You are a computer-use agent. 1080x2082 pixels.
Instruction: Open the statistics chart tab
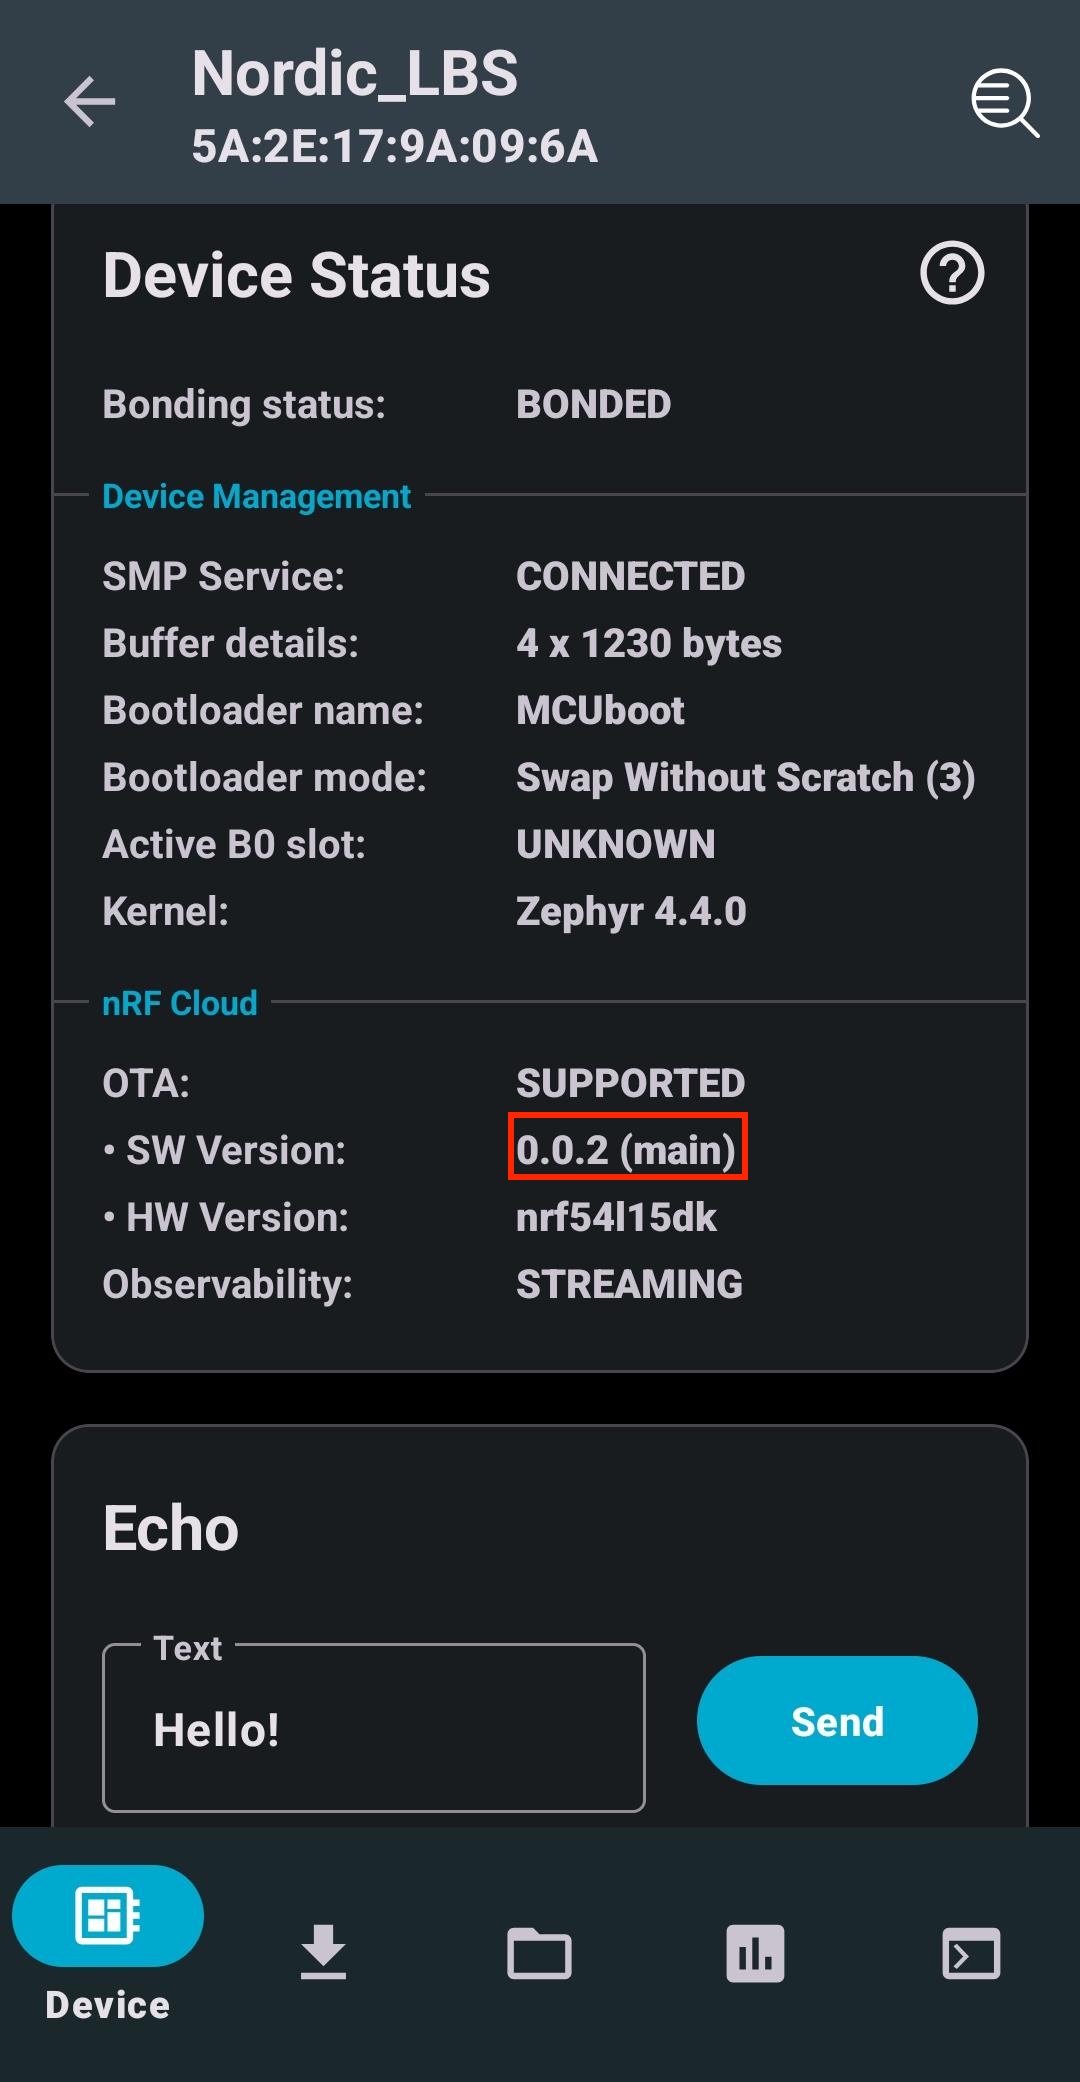click(x=755, y=1953)
